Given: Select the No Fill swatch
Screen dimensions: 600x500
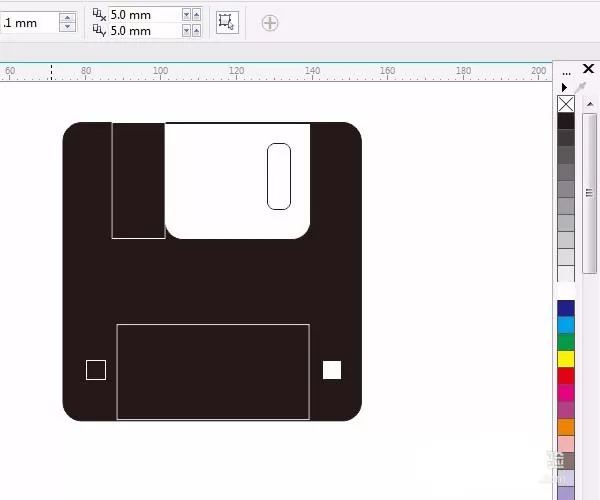Looking at the screenshot, I should click(x=566, y=104).
